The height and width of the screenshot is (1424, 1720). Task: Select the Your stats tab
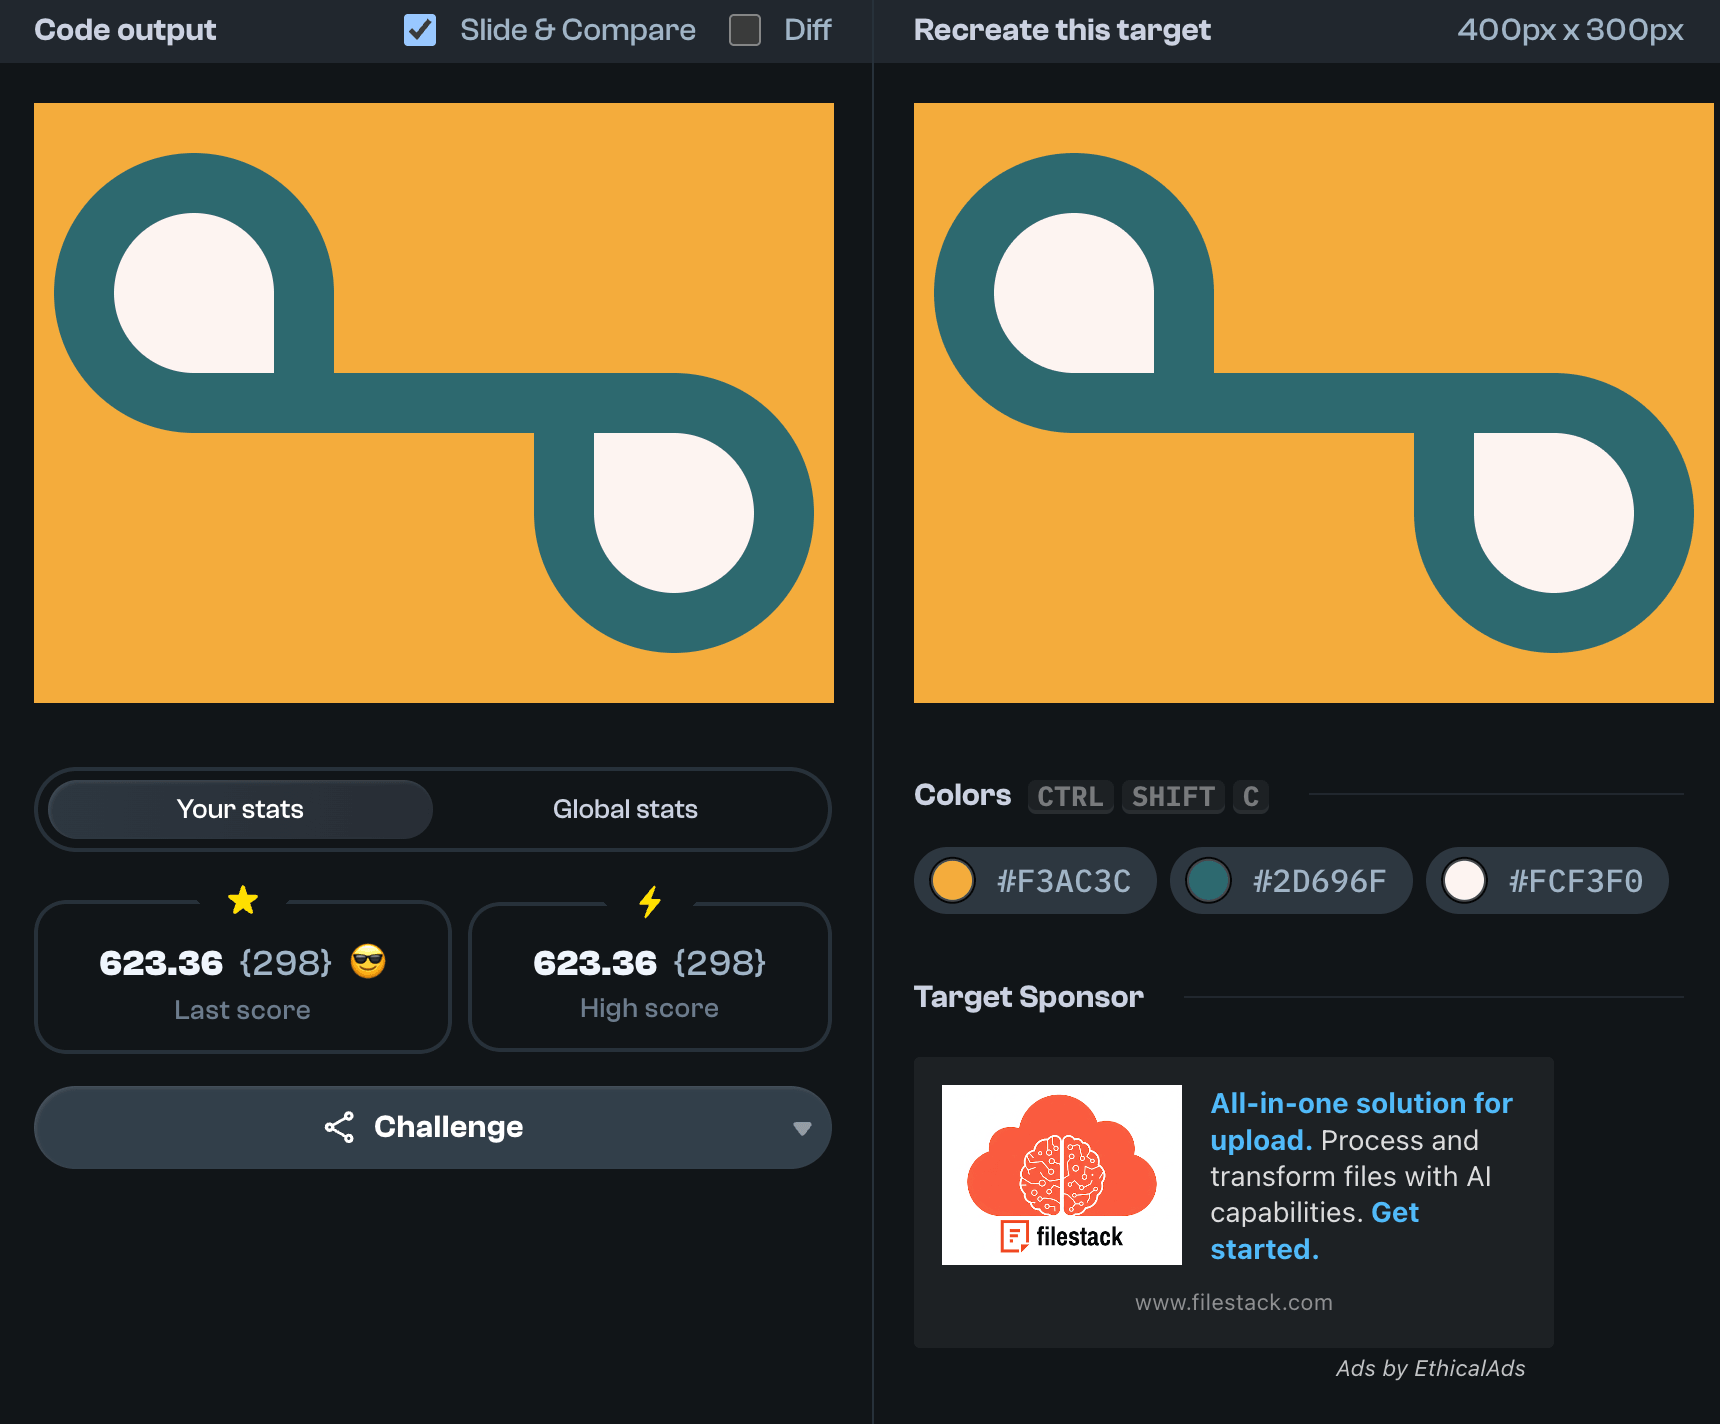(240, 809)
